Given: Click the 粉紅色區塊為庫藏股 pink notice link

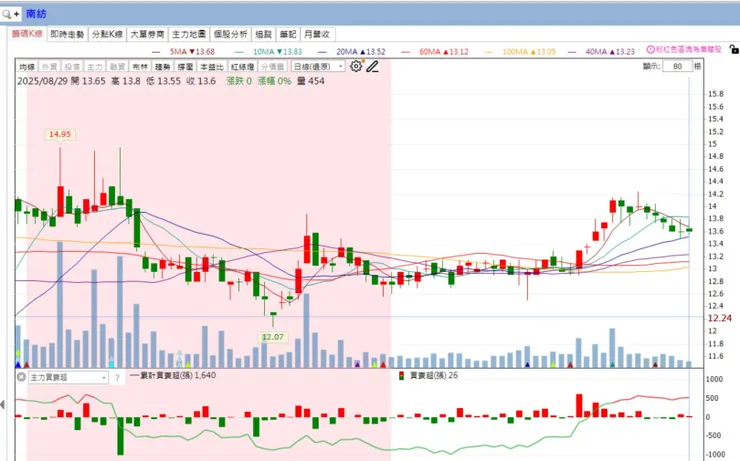Looking at the screenshot, I should 689,50.
